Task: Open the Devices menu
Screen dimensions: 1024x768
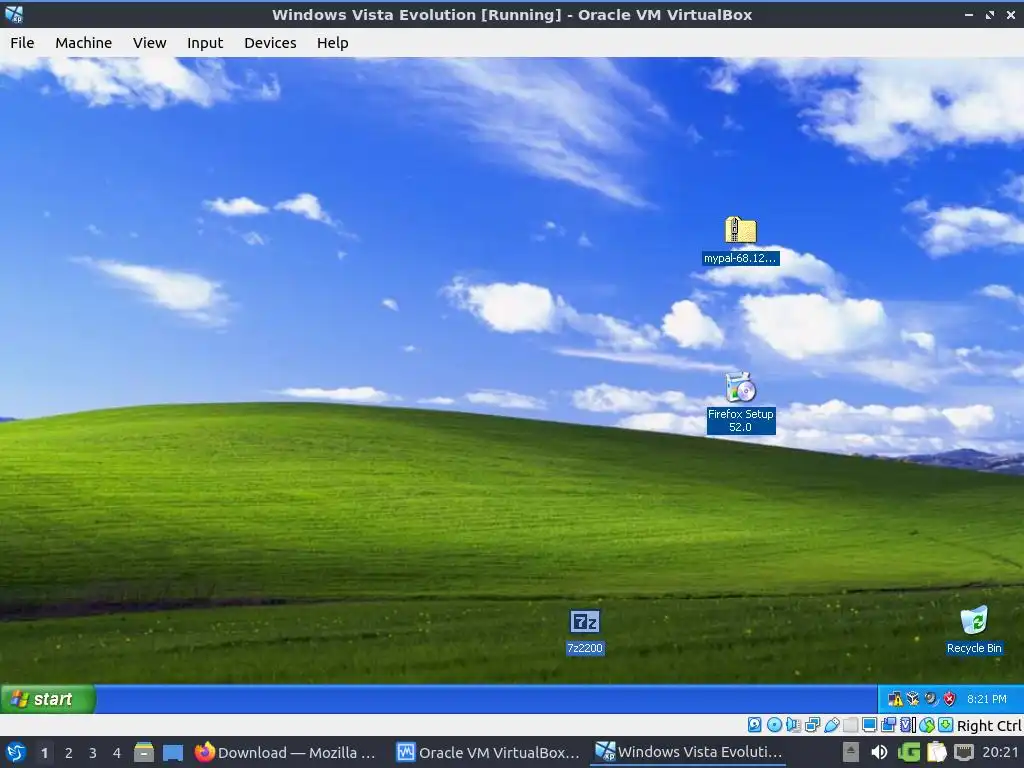Action: pos(270,42)
